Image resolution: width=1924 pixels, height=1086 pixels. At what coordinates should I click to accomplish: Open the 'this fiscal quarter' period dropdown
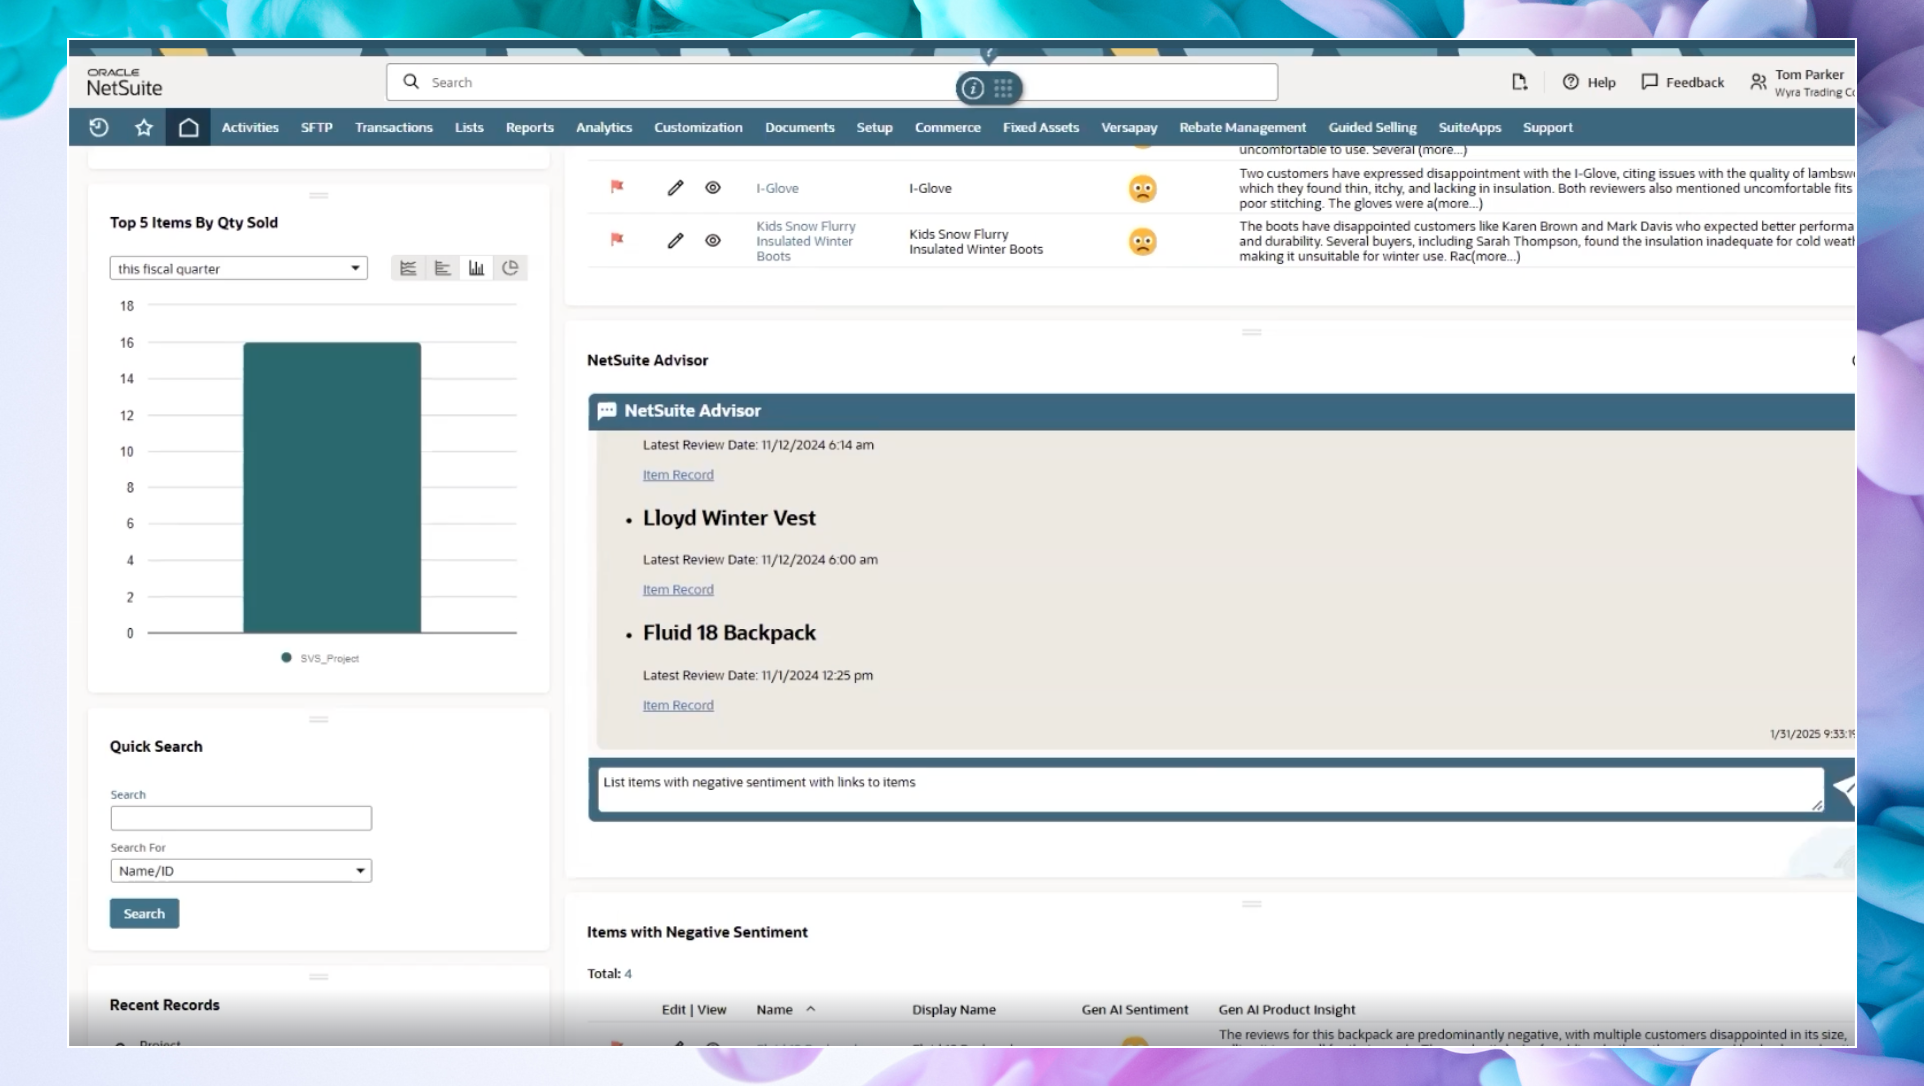(x=238, y=268)
